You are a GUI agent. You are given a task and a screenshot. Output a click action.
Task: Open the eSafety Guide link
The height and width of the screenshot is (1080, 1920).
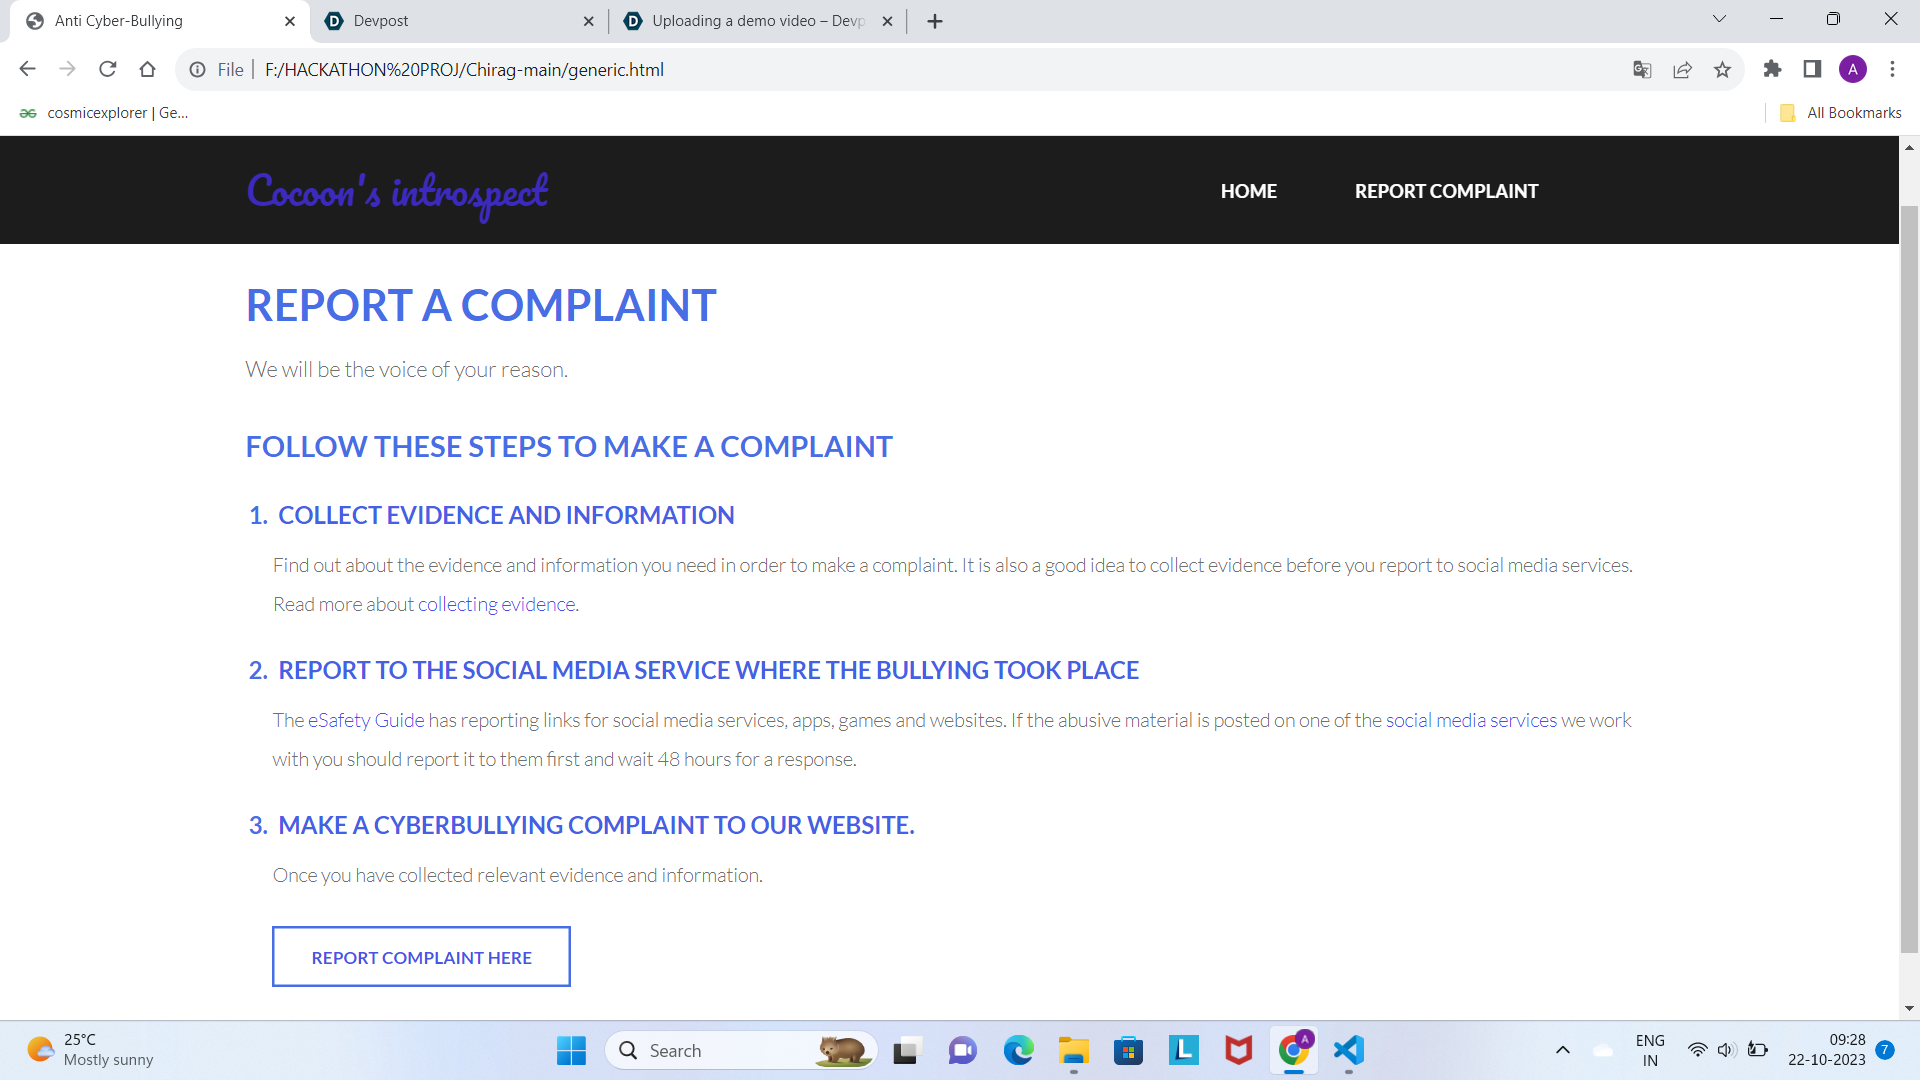tap(366, 720)
